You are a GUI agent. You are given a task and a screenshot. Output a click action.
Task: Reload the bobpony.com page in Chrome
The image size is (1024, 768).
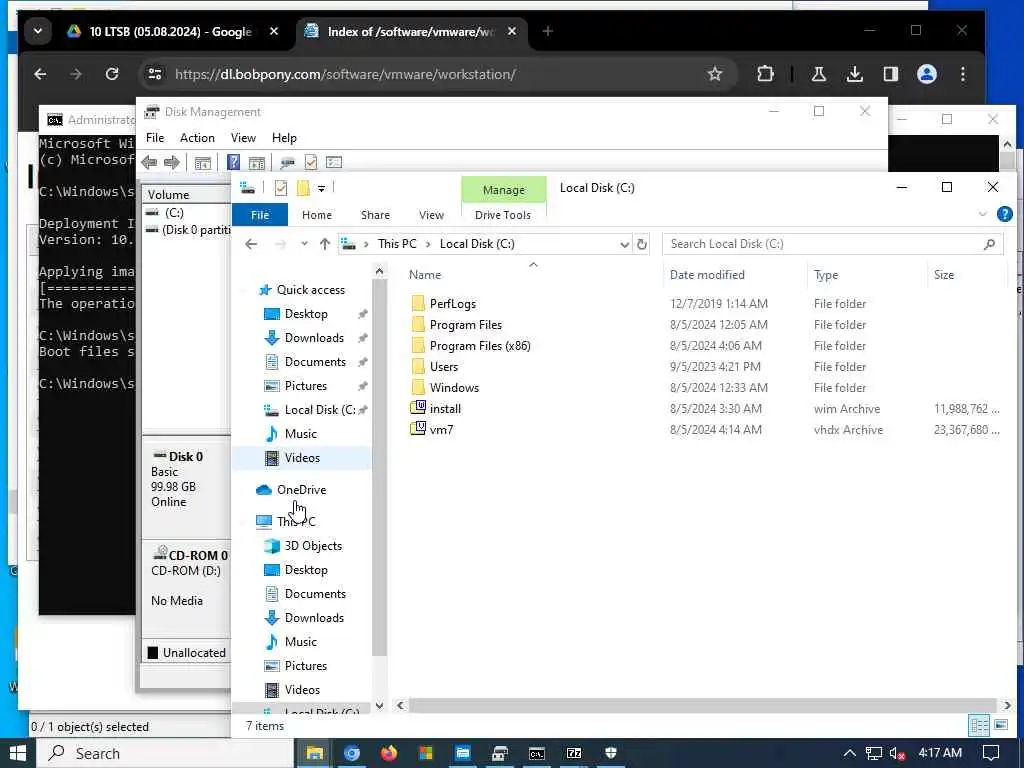coord(112,74)
